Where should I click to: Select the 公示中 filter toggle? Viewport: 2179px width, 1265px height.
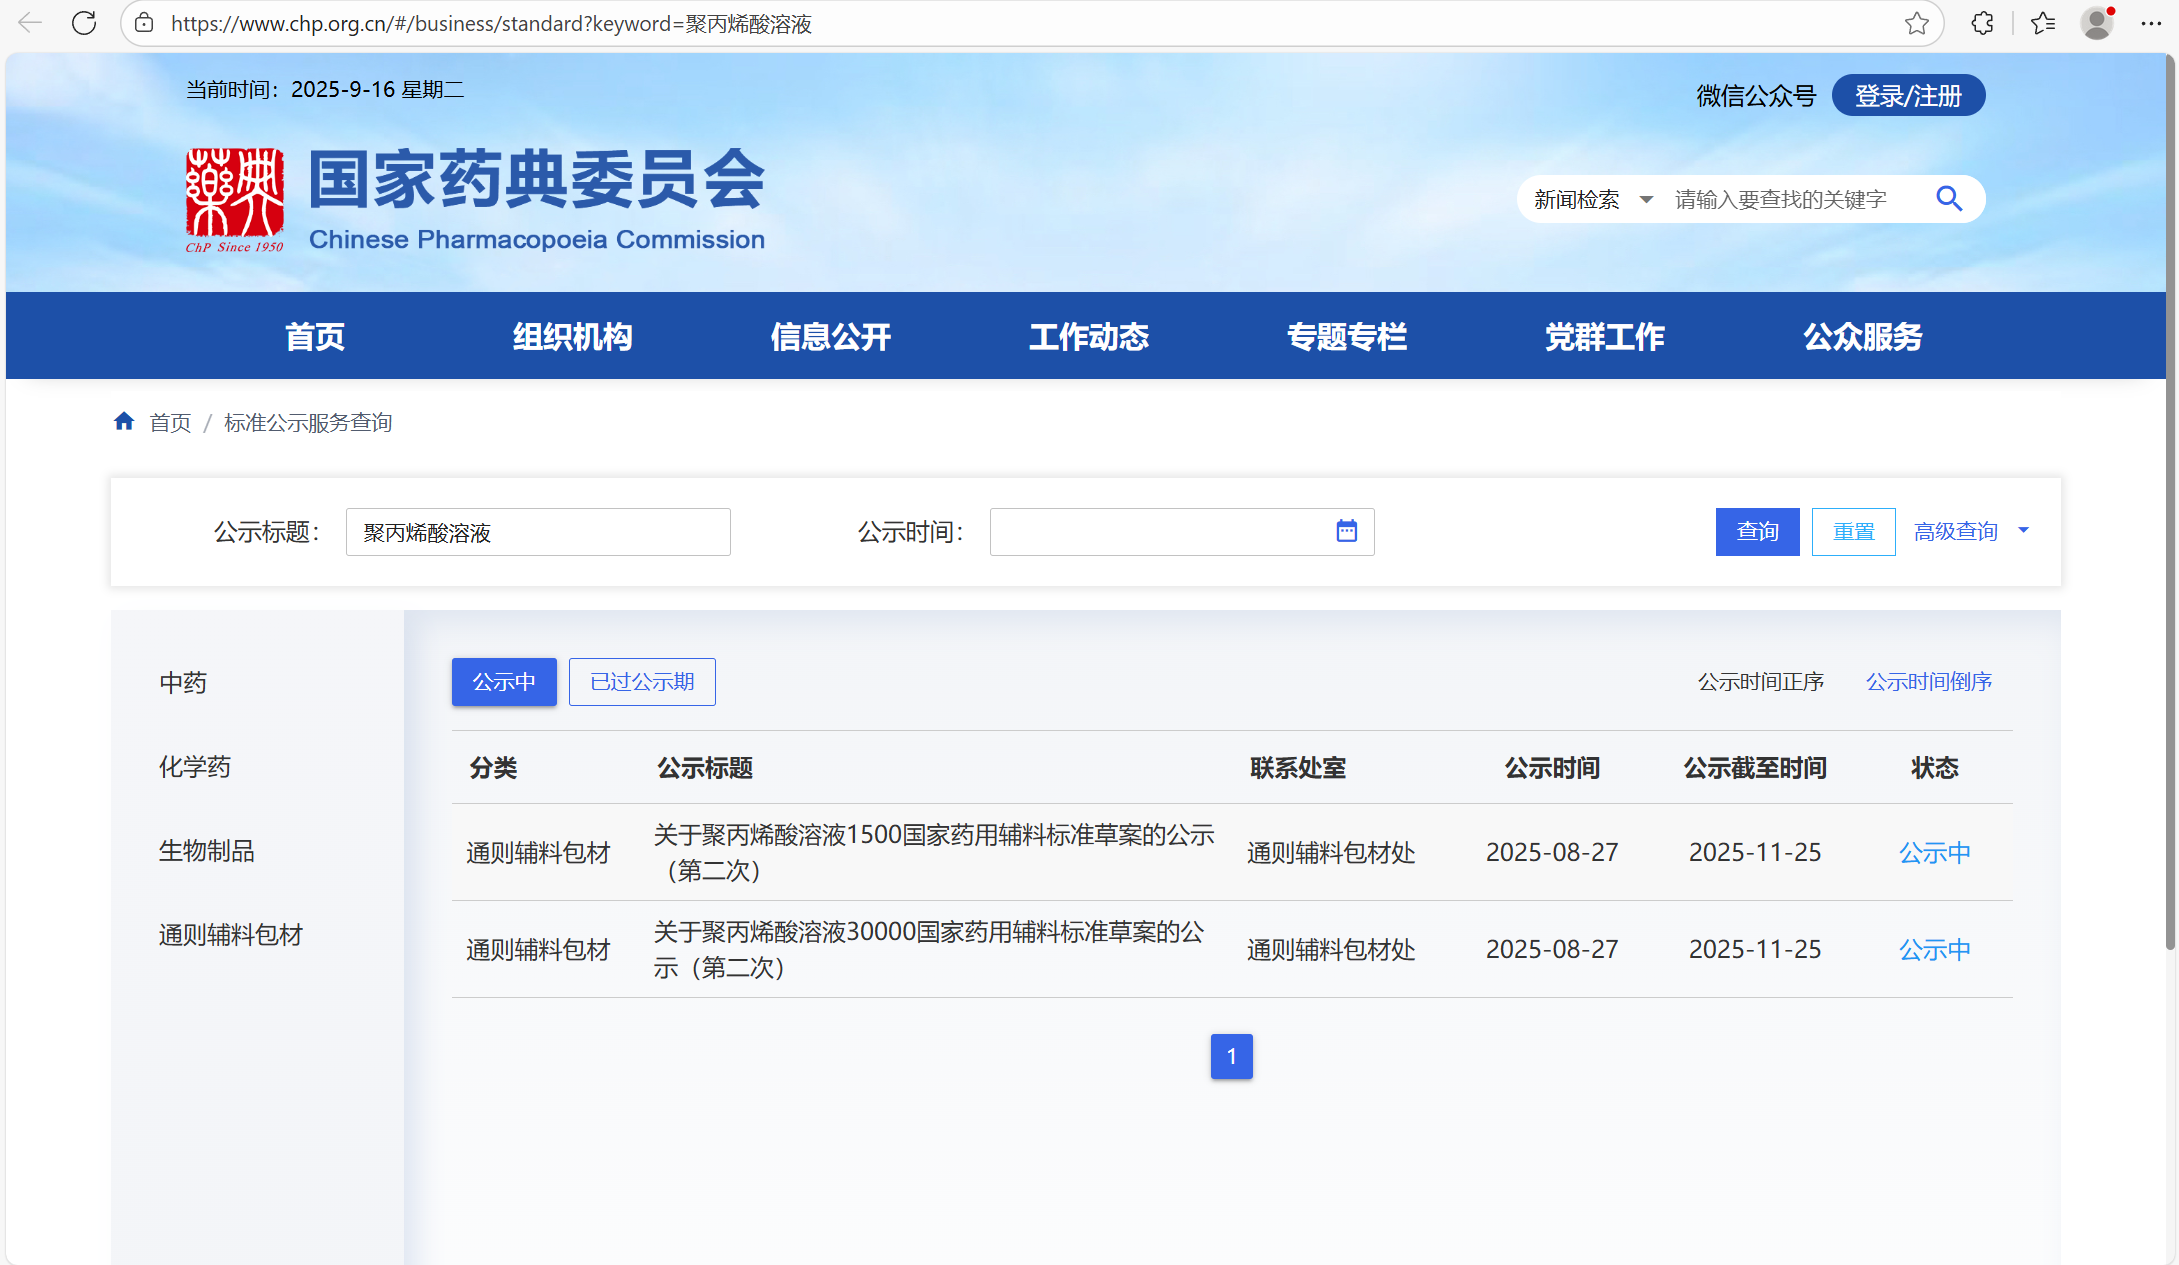pyautogui.click(x=504, y=682)
